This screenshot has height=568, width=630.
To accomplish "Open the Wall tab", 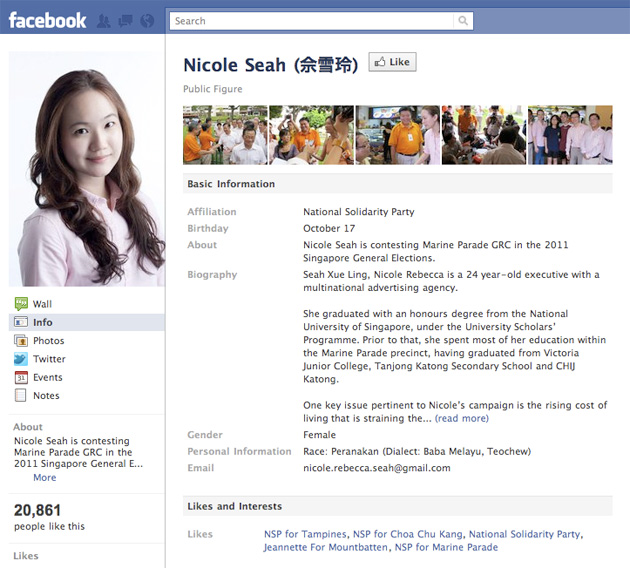I will [x=42, y=304].
